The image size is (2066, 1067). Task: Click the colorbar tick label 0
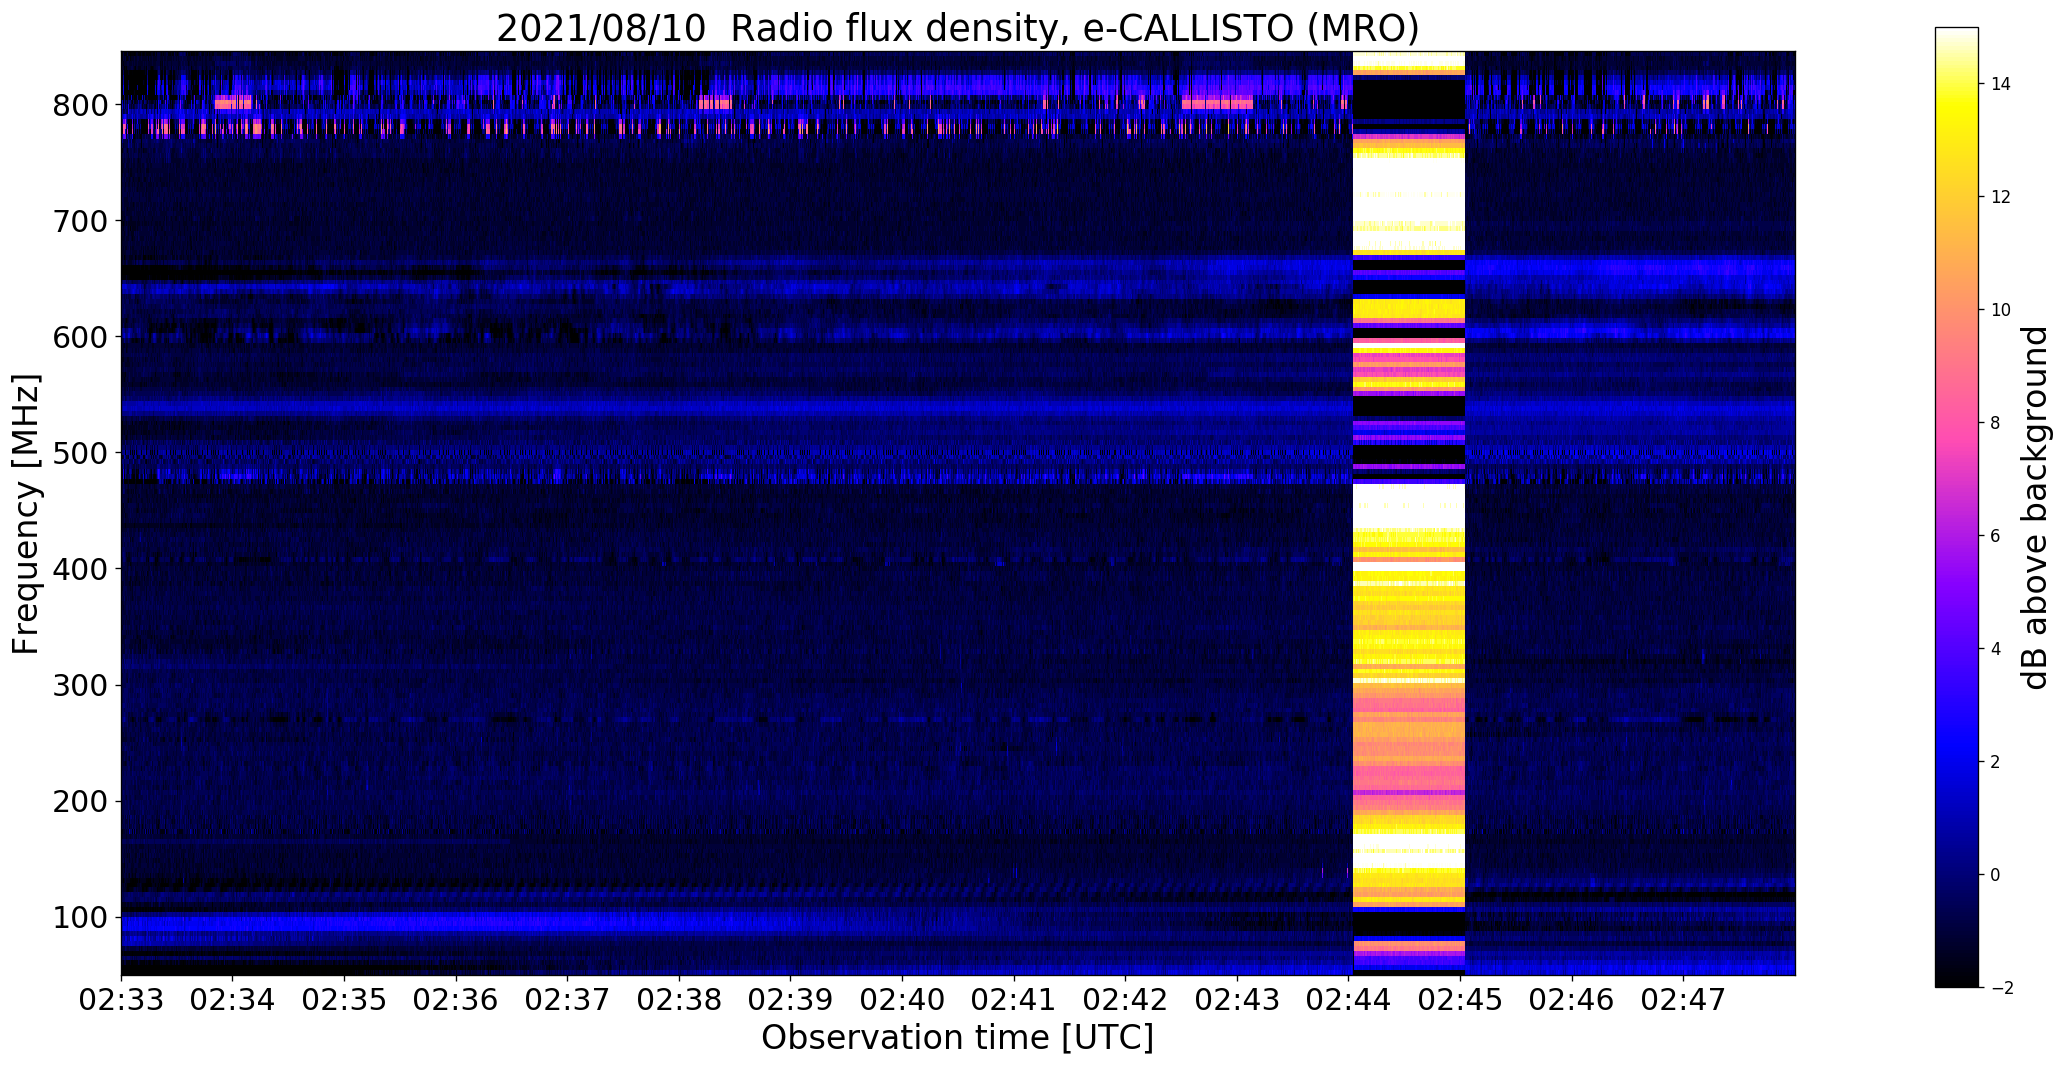point(1996,875)
